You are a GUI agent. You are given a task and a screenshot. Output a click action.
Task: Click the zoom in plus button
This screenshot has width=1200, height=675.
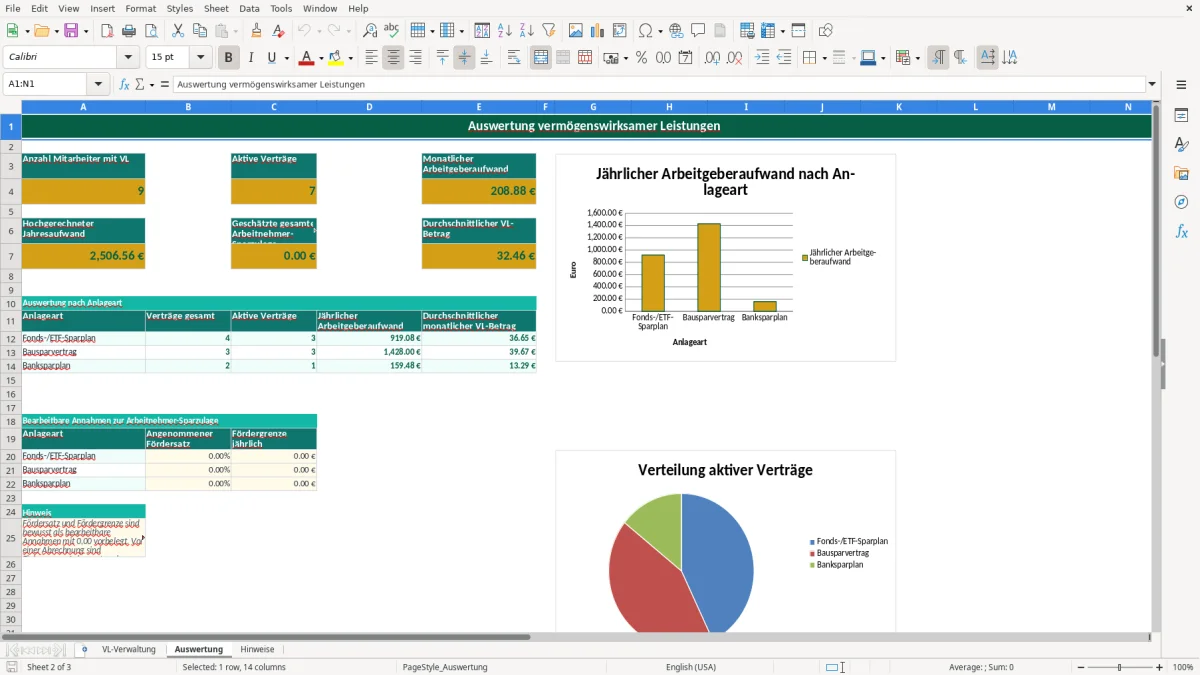[1159, 667]
